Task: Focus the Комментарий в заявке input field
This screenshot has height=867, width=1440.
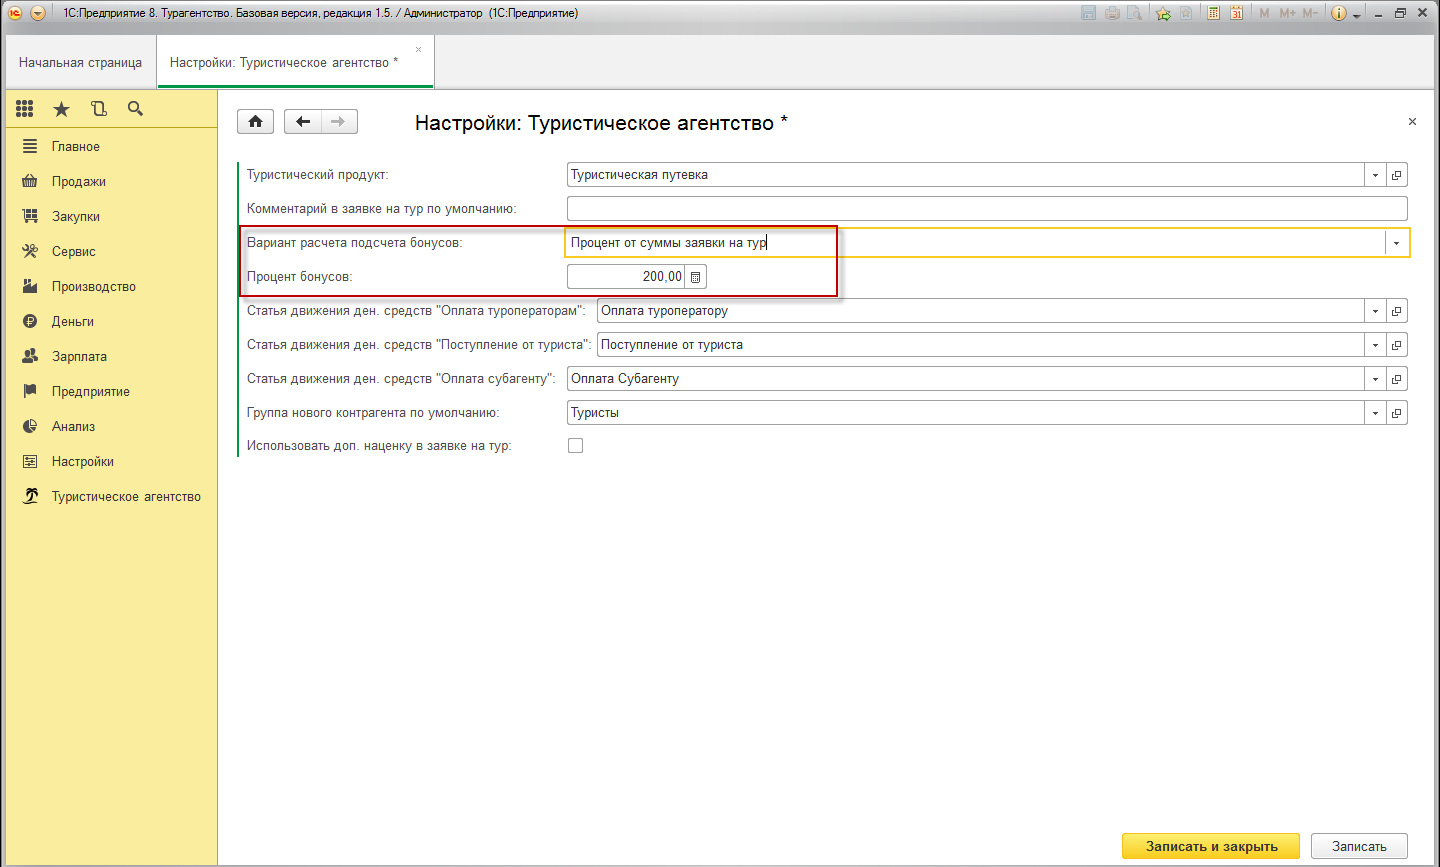Action: [x=987, y=209]
